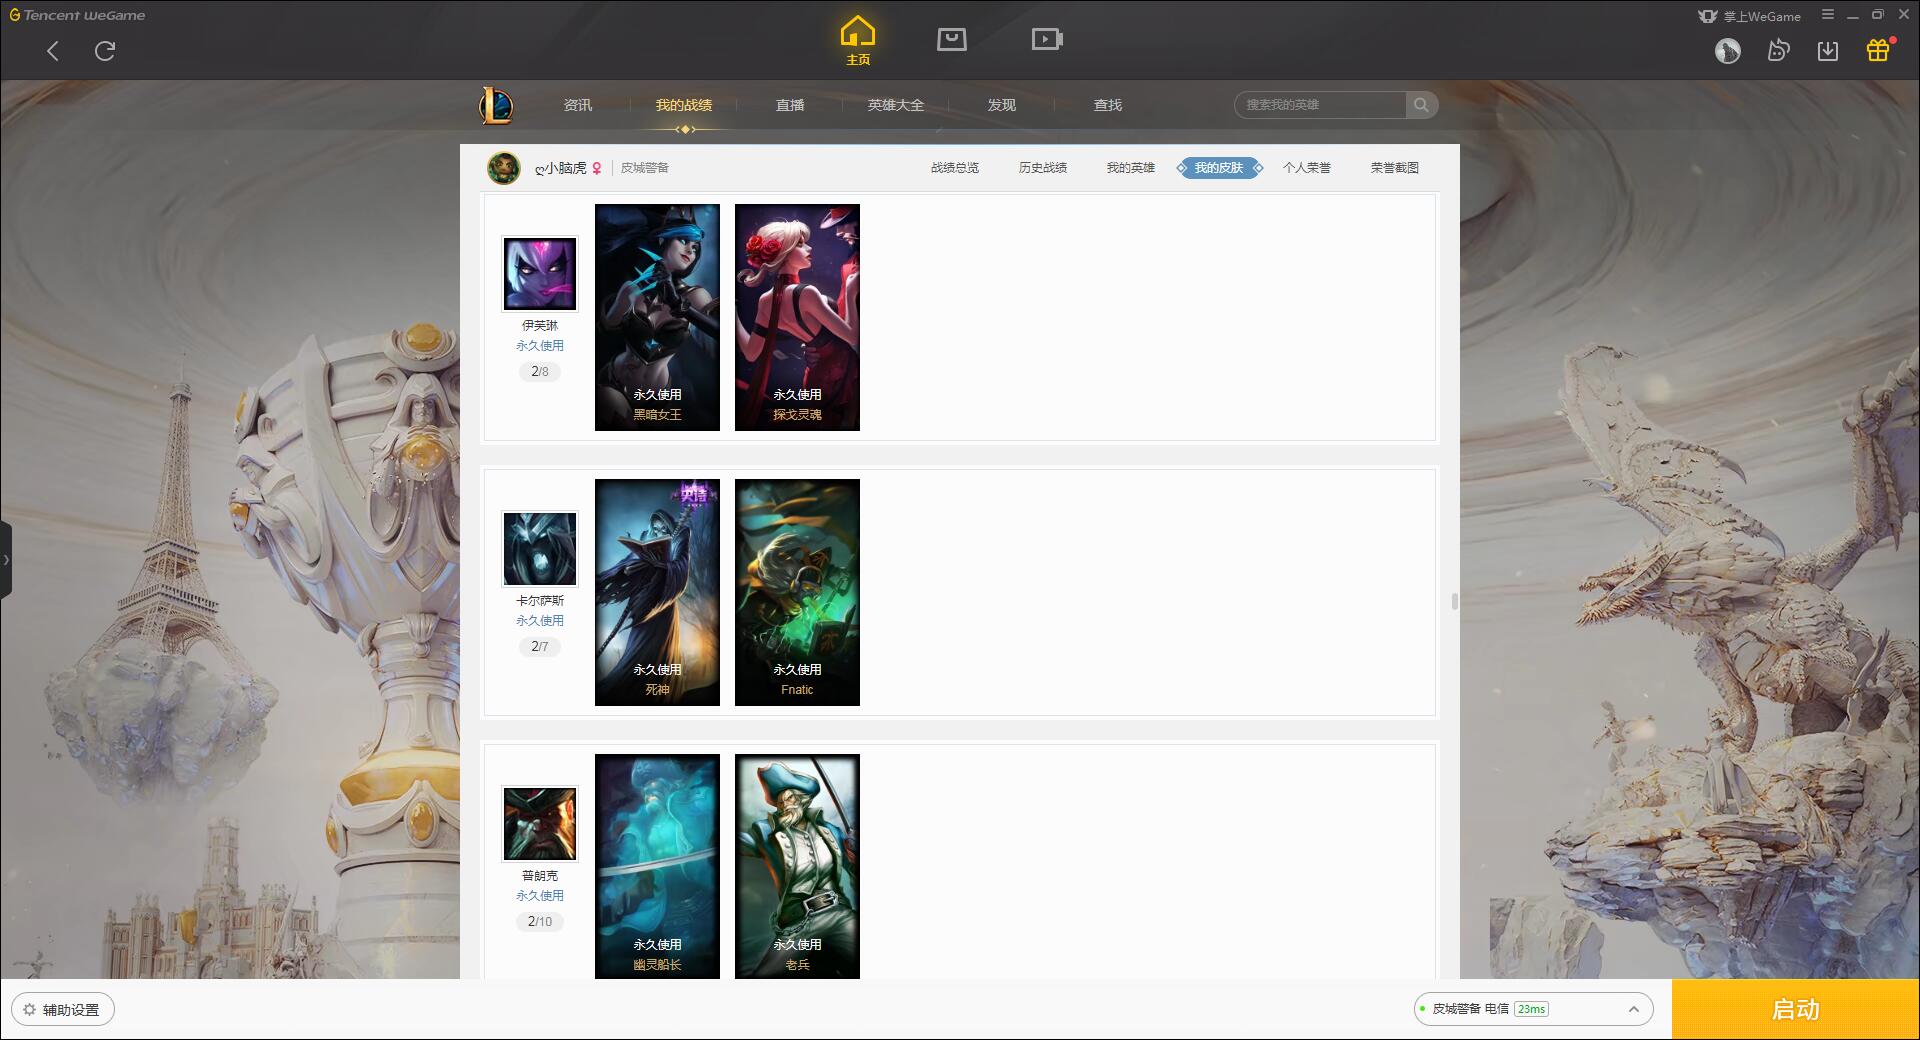Click the League of Legends logo
This screenshot has width=1920, height=1040.
click(x=496, y=105)
